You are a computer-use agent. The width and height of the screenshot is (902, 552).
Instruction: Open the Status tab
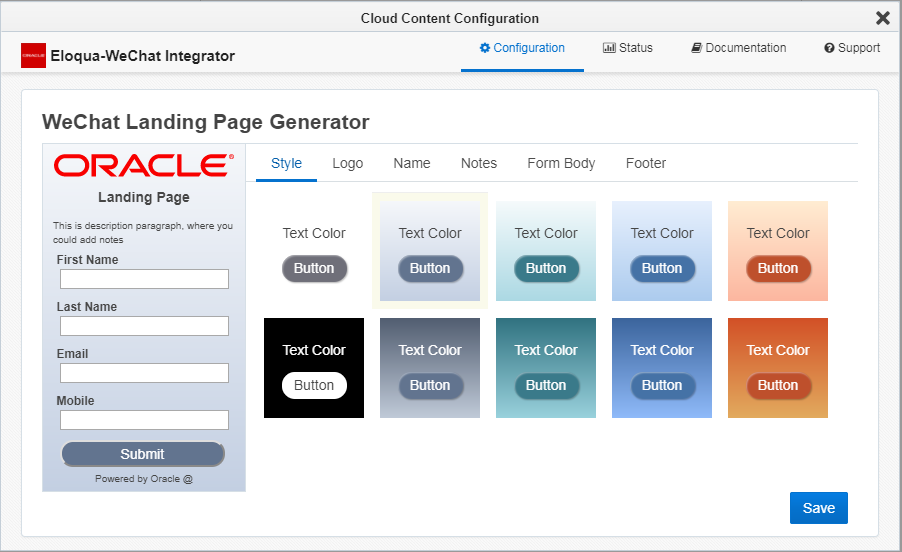click(628, 48)
